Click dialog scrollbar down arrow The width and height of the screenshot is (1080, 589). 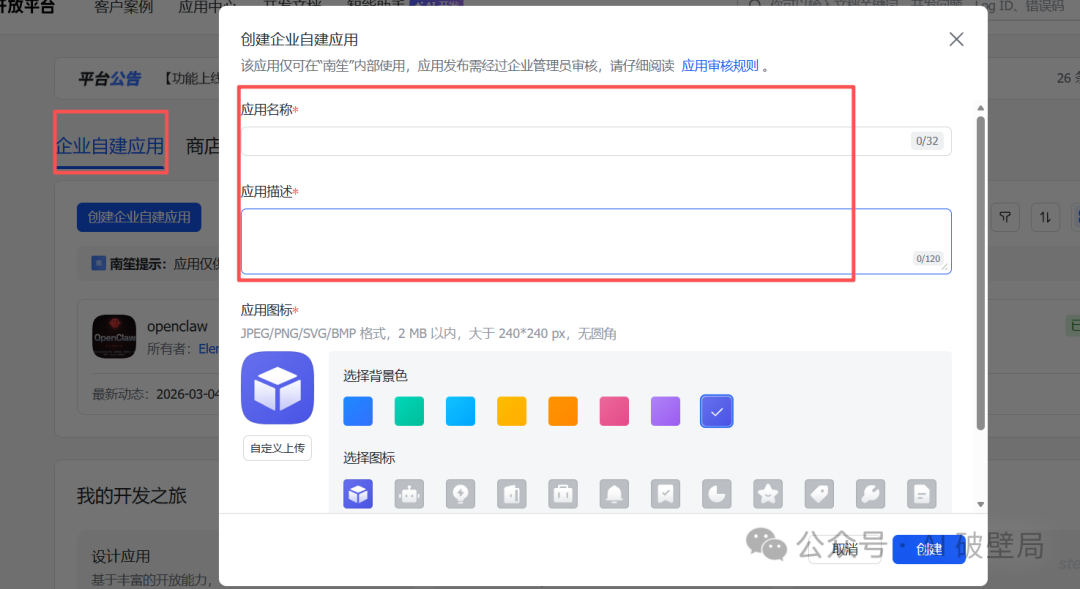[980, 504]
